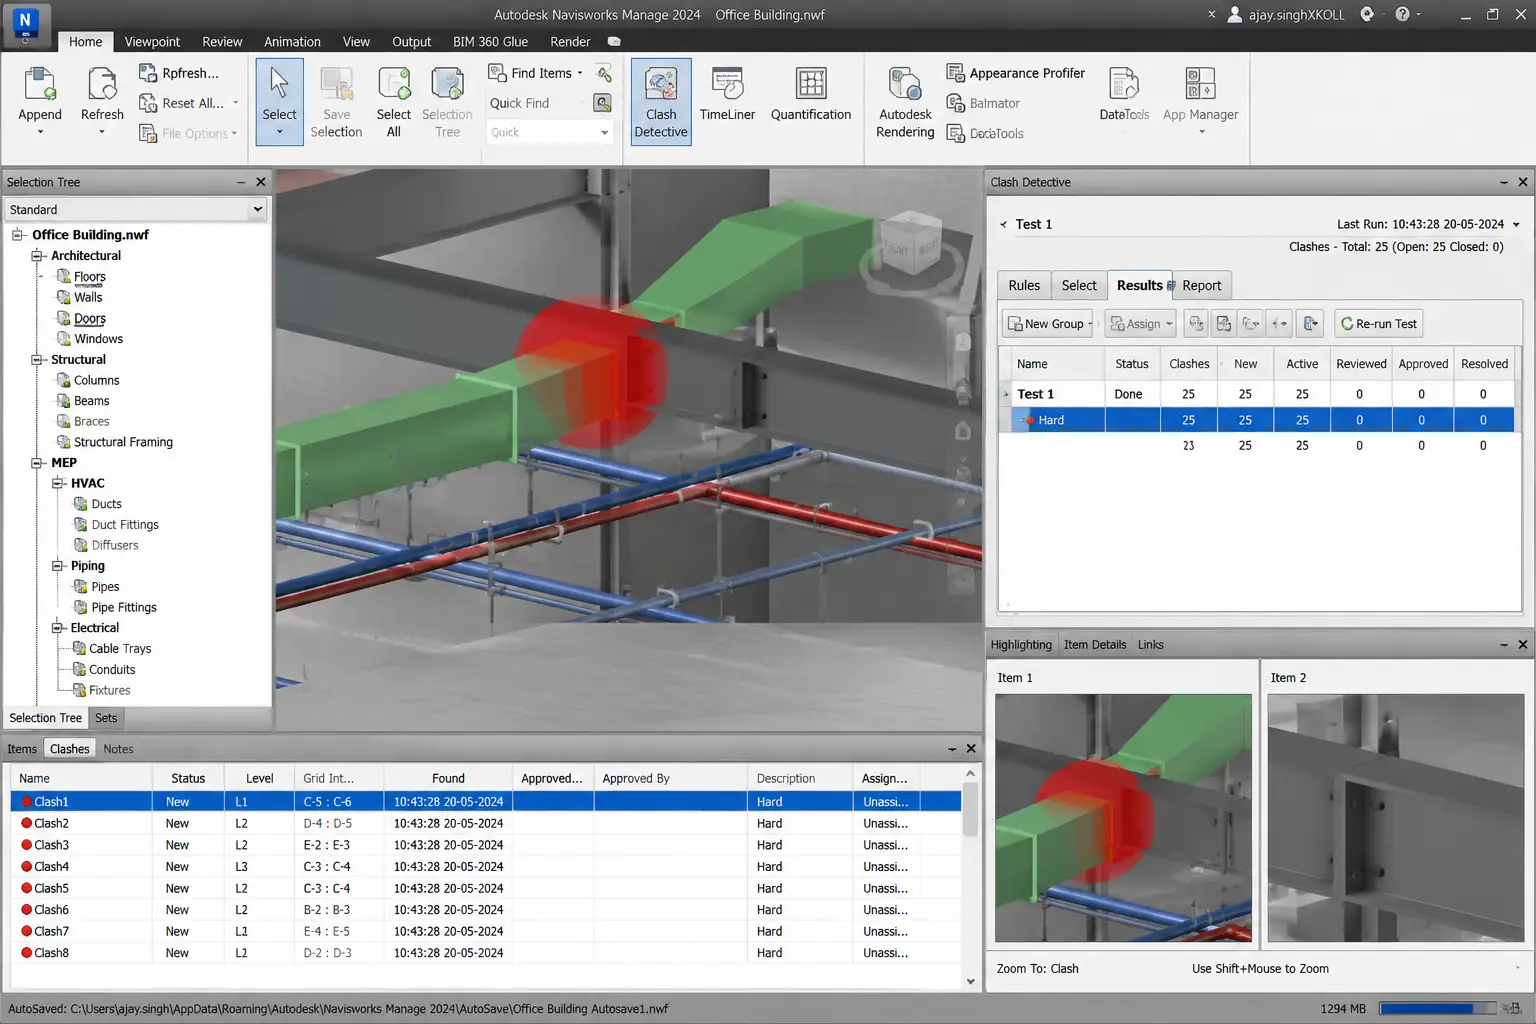This screenshot has width=1536, height=1024.
Task: Open the Quantification tool
Action: click(x=811, y=95)
